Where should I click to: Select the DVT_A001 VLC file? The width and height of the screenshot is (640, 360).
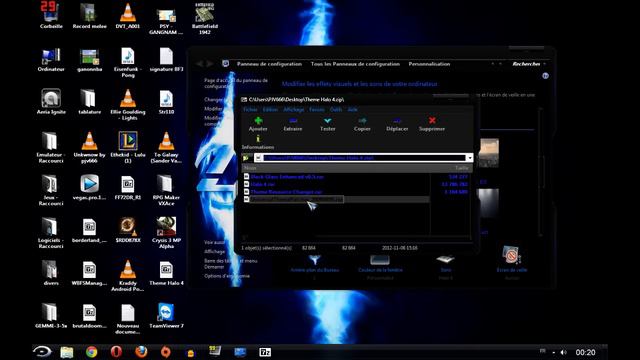[128, 16]
